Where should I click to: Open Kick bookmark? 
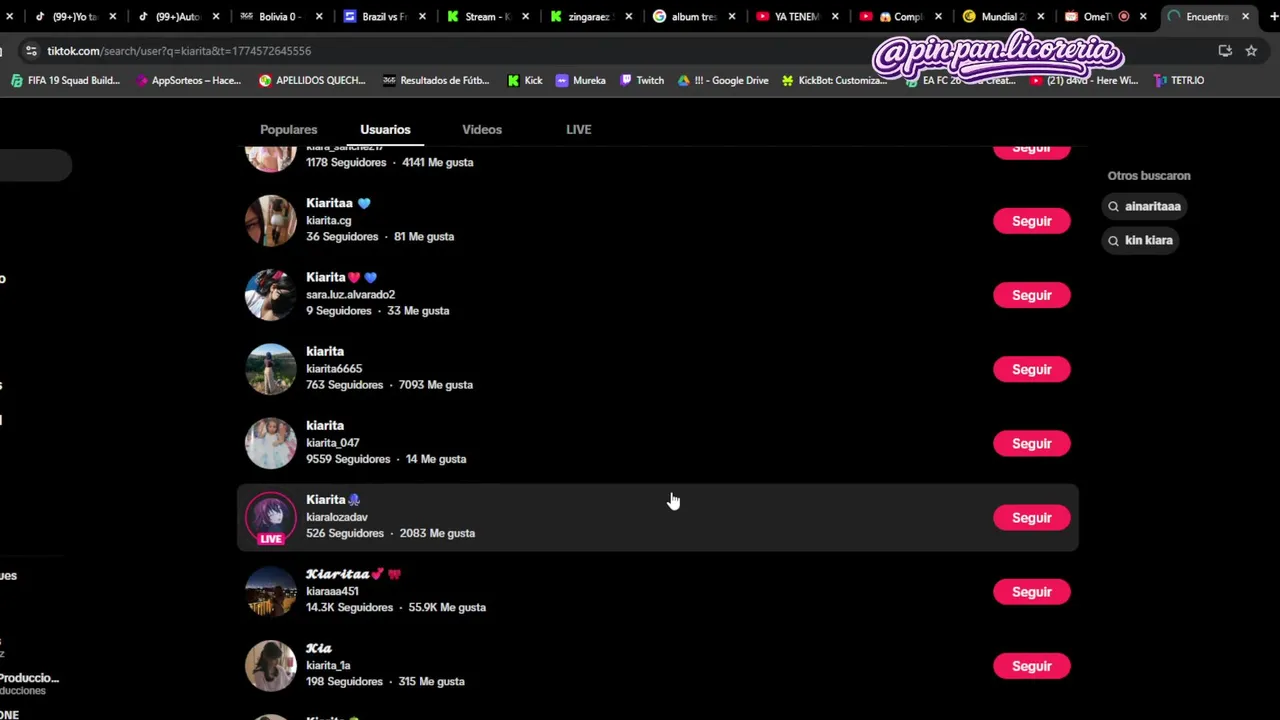pyautogui.click(x=525, y=80)
